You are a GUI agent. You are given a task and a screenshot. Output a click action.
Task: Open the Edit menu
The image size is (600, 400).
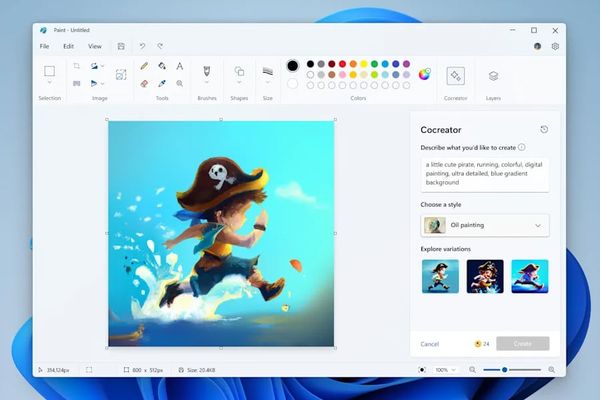pyautogui.click(x=68, y=46)
